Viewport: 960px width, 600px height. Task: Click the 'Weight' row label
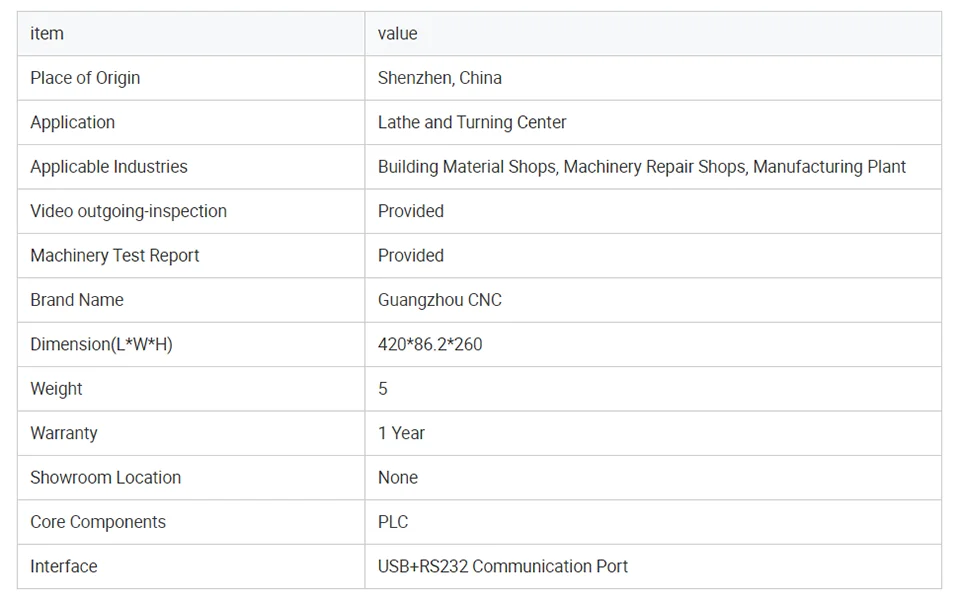(56, 389)
